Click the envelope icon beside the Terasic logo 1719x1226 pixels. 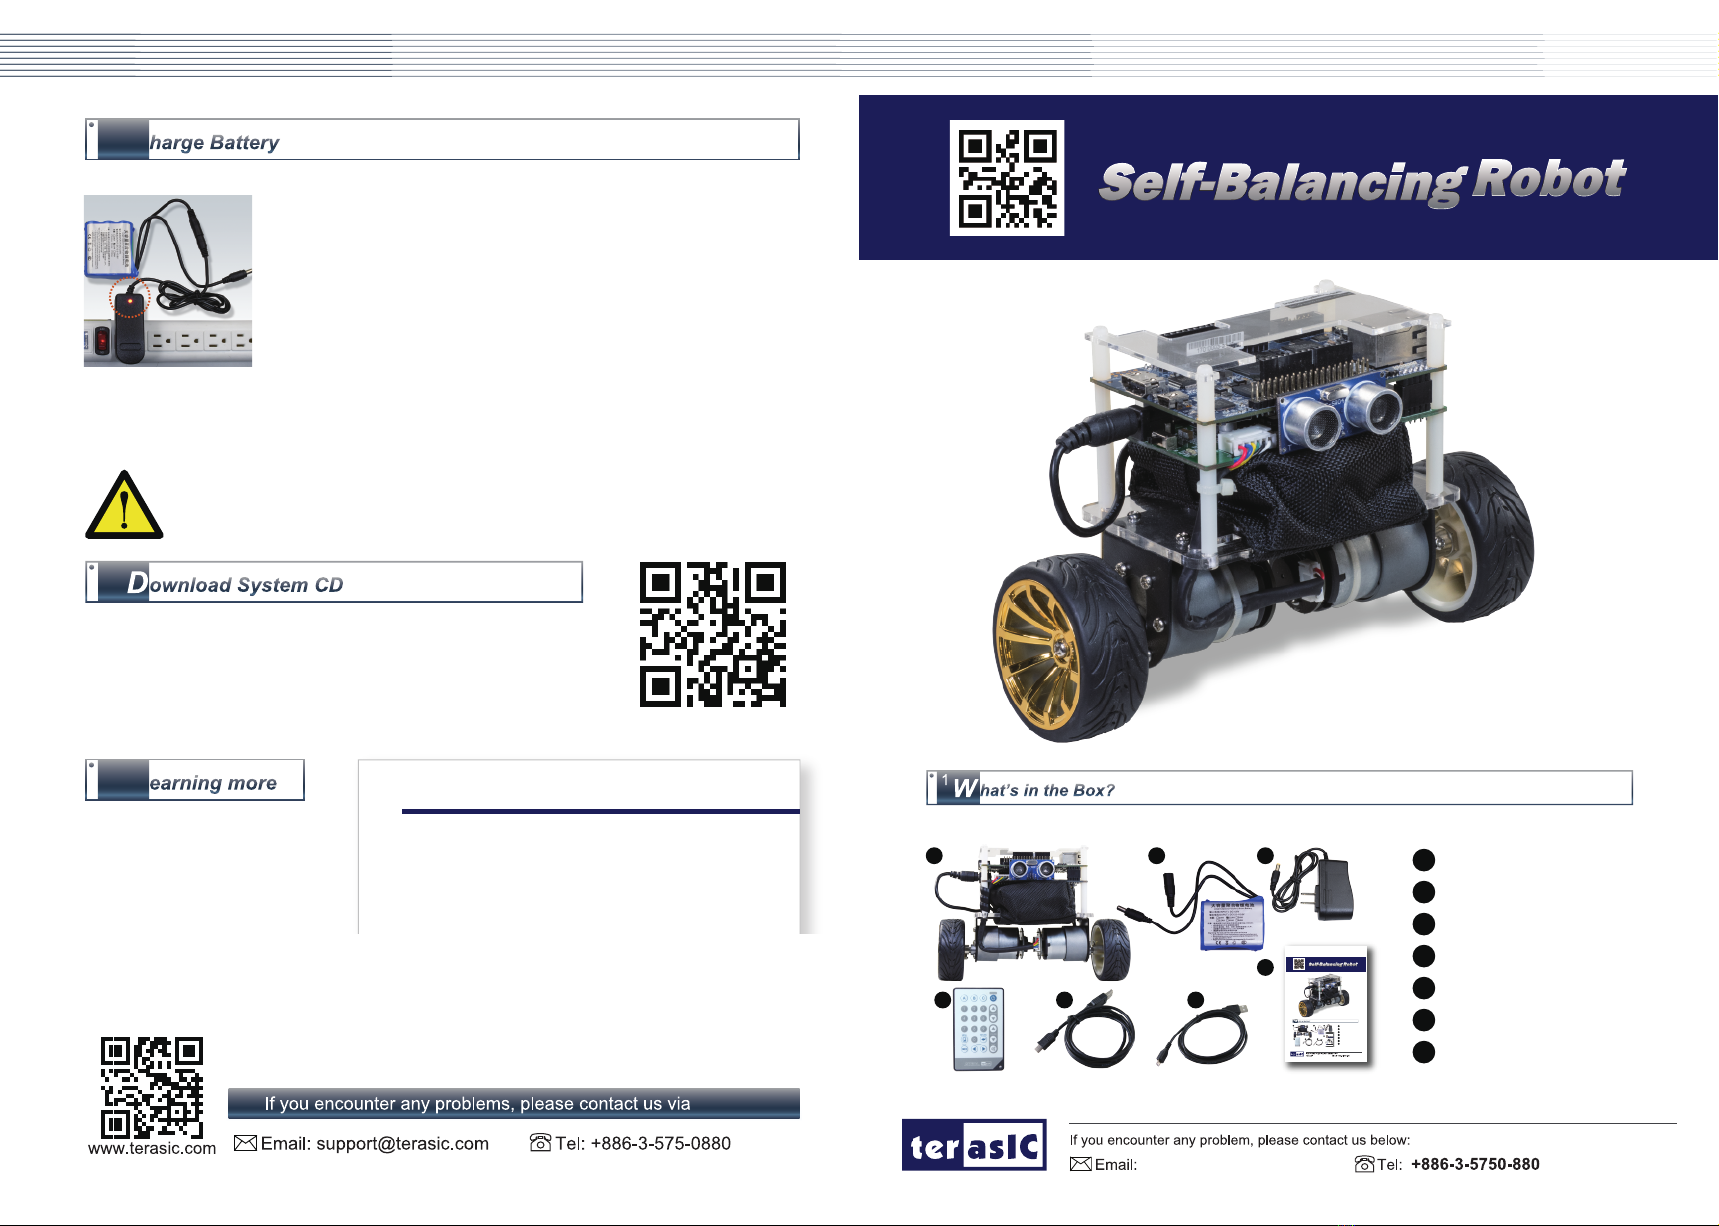[x=1080, y=1164]
